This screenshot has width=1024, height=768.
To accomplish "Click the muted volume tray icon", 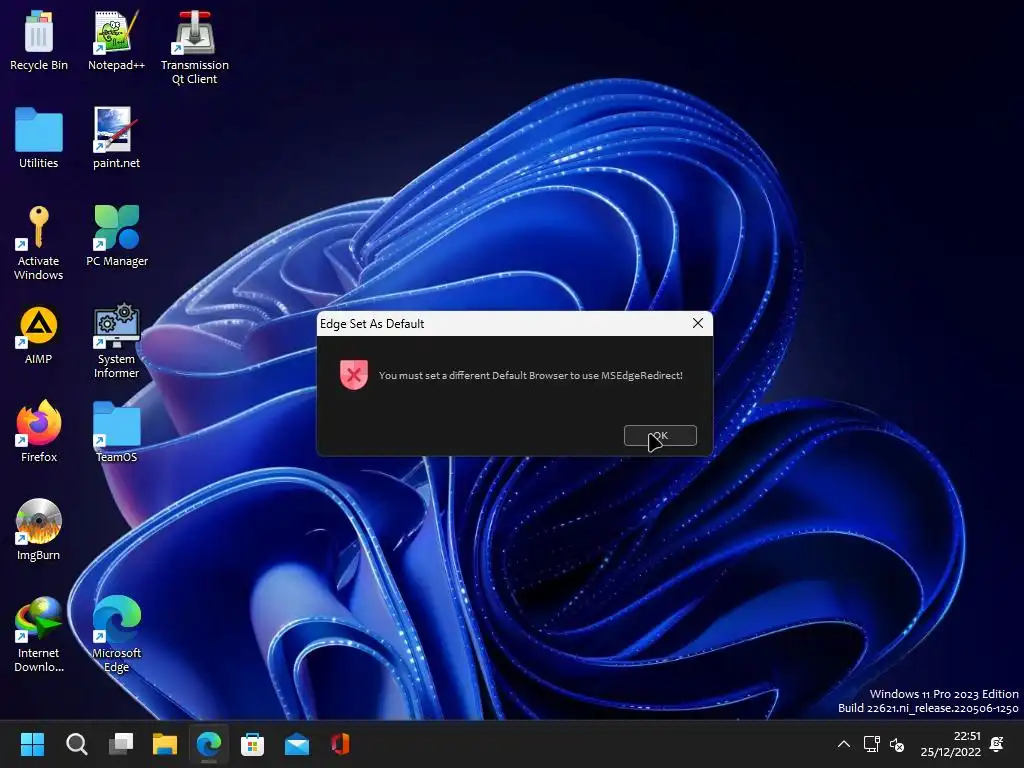I will coord(897,744).
